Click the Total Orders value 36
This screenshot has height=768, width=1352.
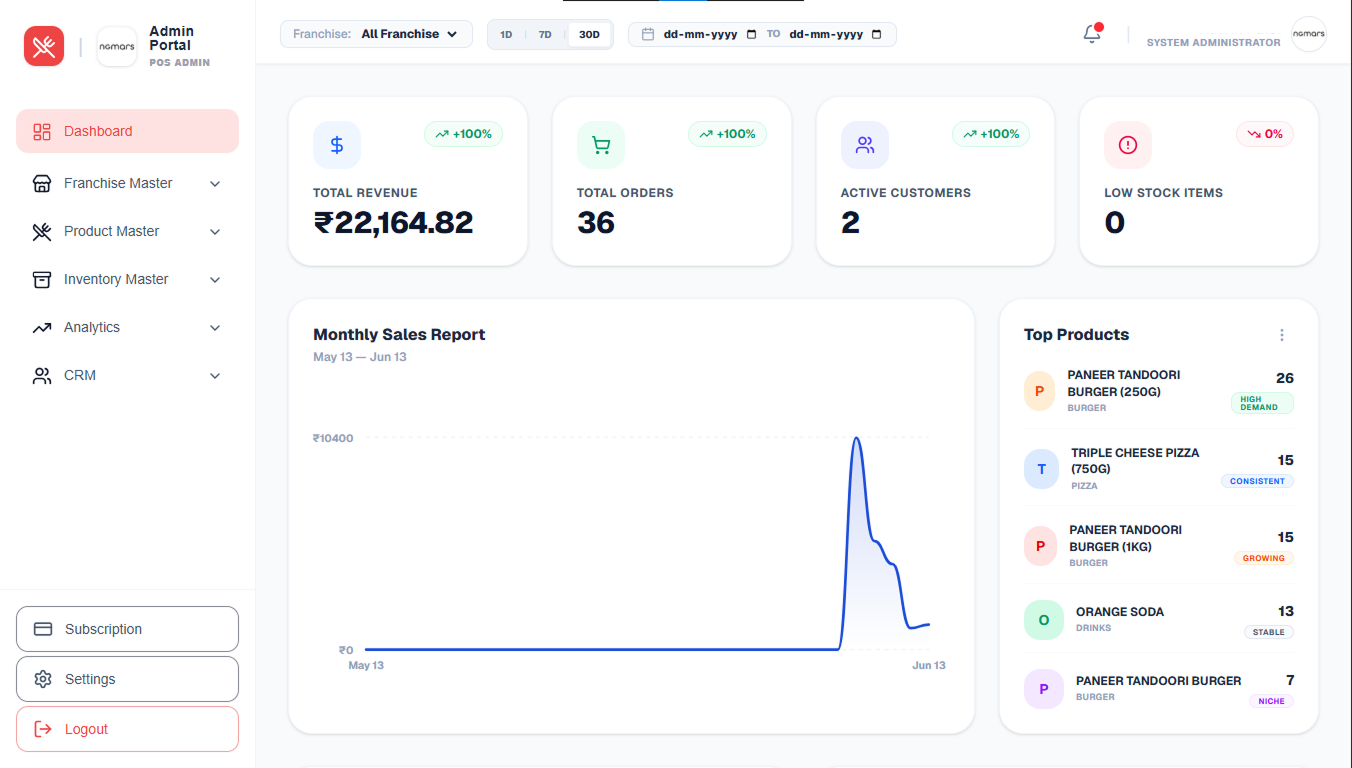(x=596, y=222)
